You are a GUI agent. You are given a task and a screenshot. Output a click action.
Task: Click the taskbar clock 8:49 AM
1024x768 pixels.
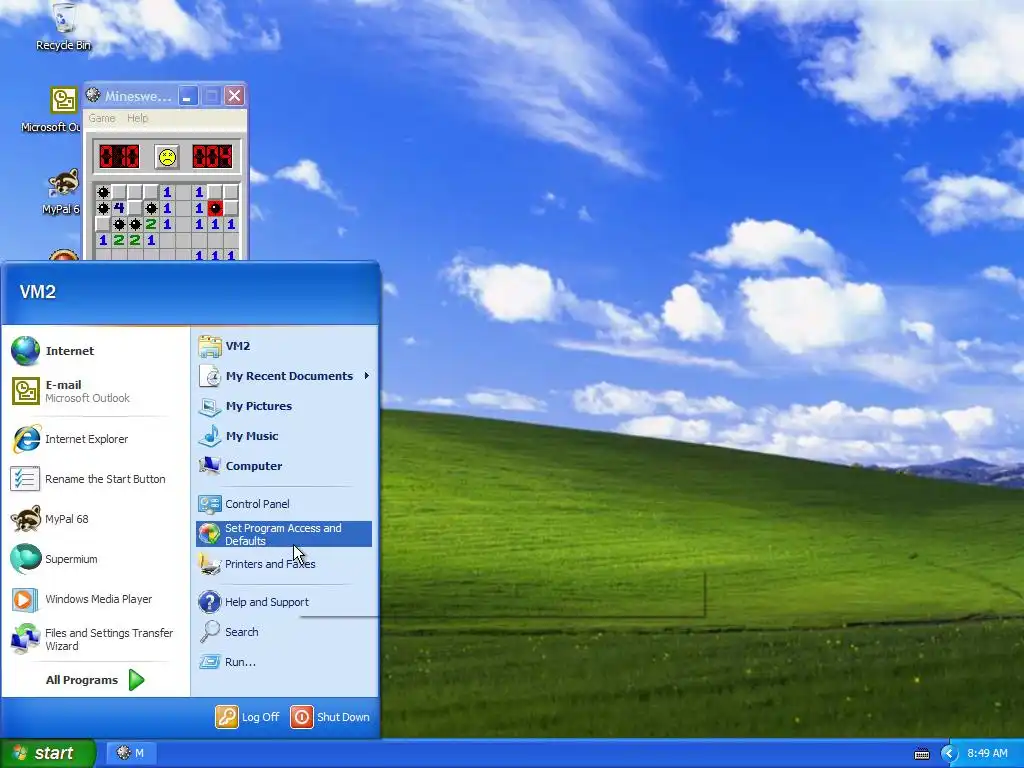pyautogui.click(x=987, y=754)
